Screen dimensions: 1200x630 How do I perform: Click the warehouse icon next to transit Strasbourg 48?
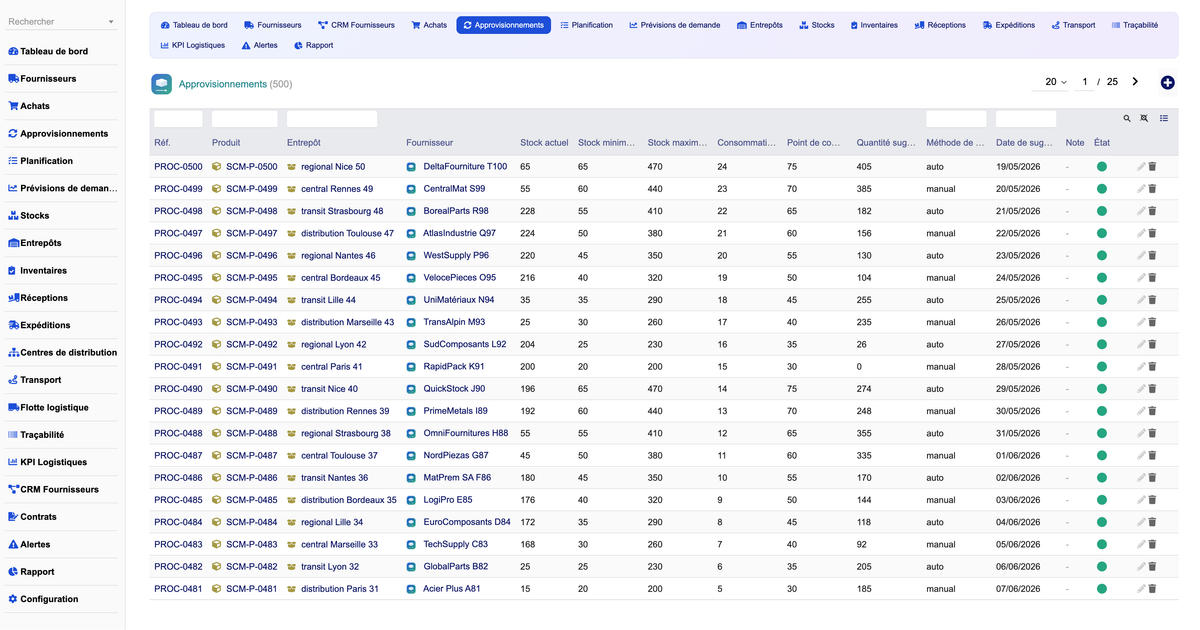coord(292,211)
